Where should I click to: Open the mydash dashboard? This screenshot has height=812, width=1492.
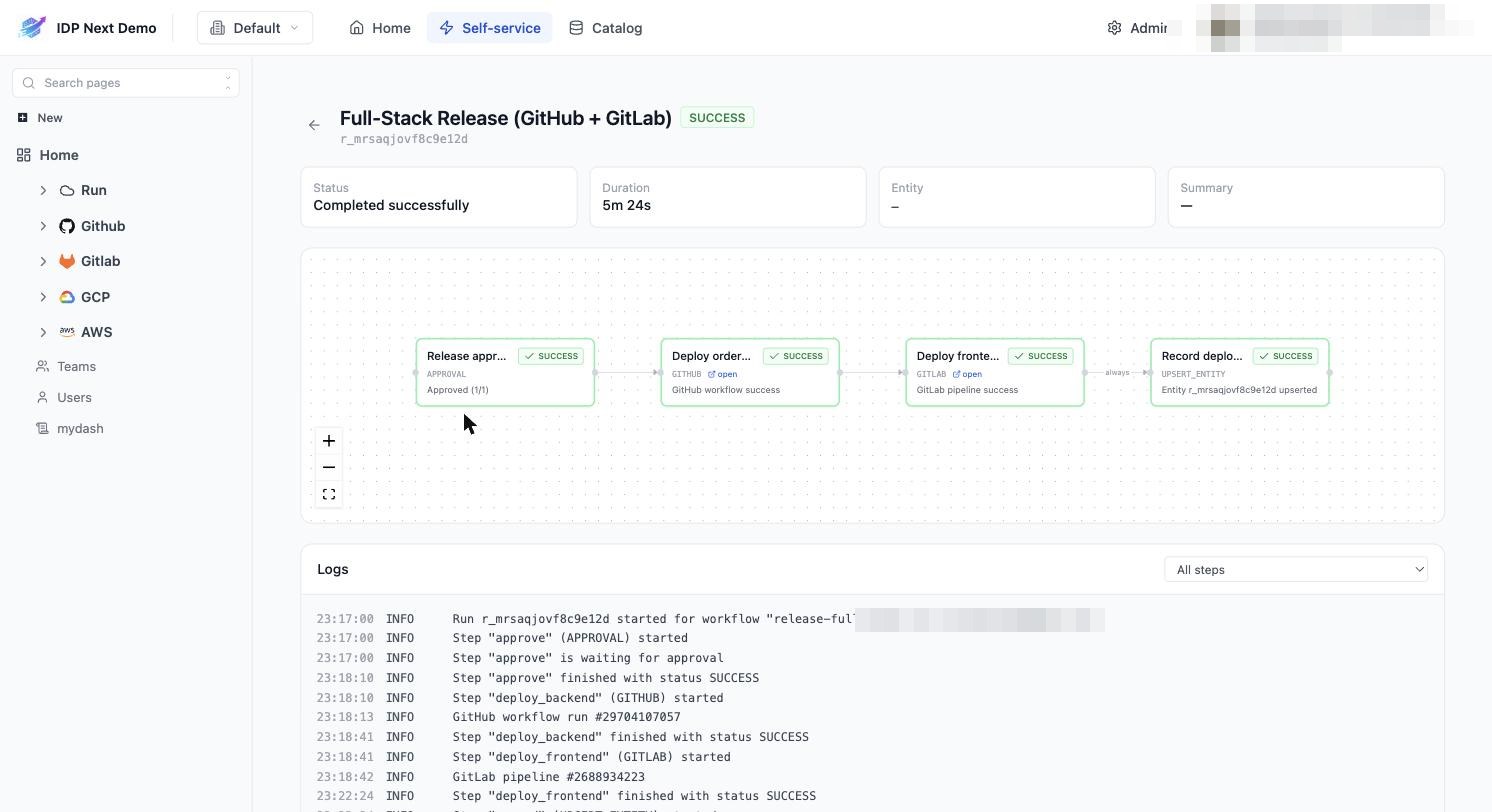pos(80,429)
